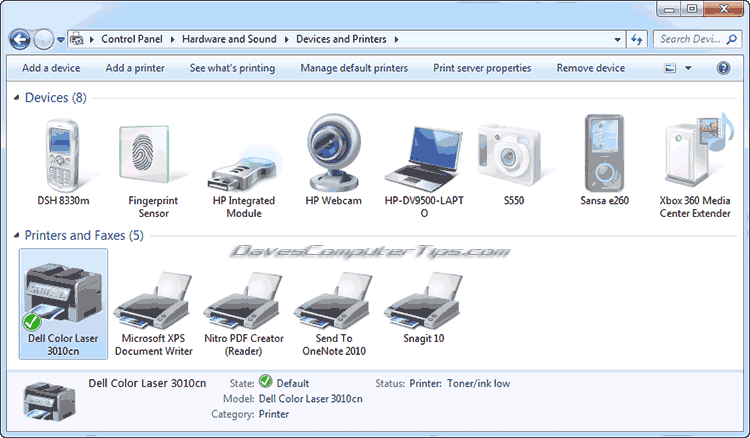
Task: Go back with the Back arrow button
Action: point(20,39)
